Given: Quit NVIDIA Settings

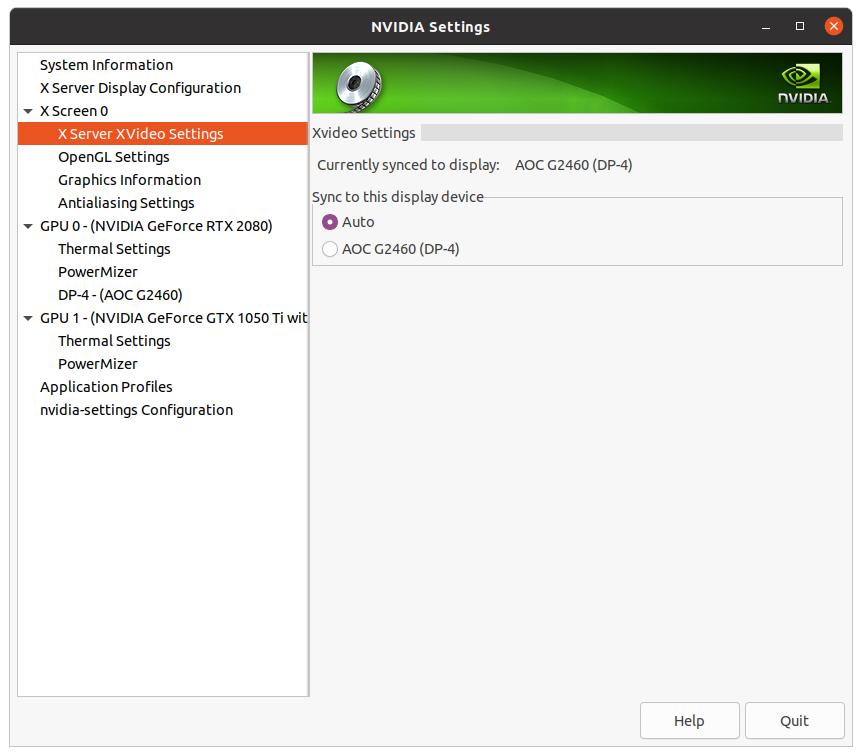Looking at the screenshot, I should coord(794,720).
